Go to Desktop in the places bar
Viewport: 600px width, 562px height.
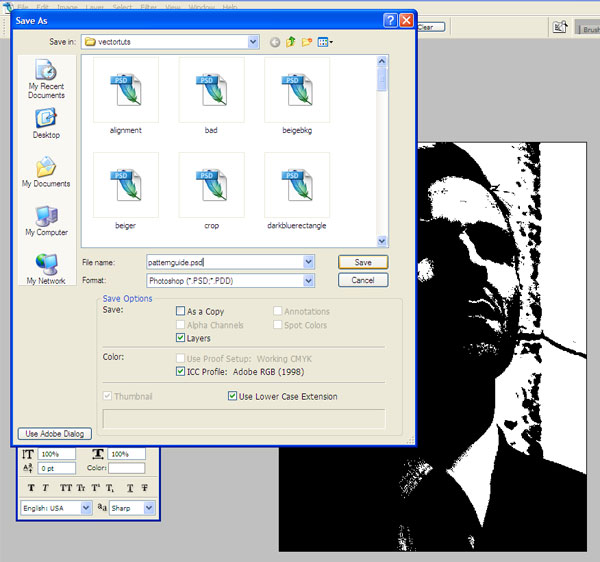point(46,124)
